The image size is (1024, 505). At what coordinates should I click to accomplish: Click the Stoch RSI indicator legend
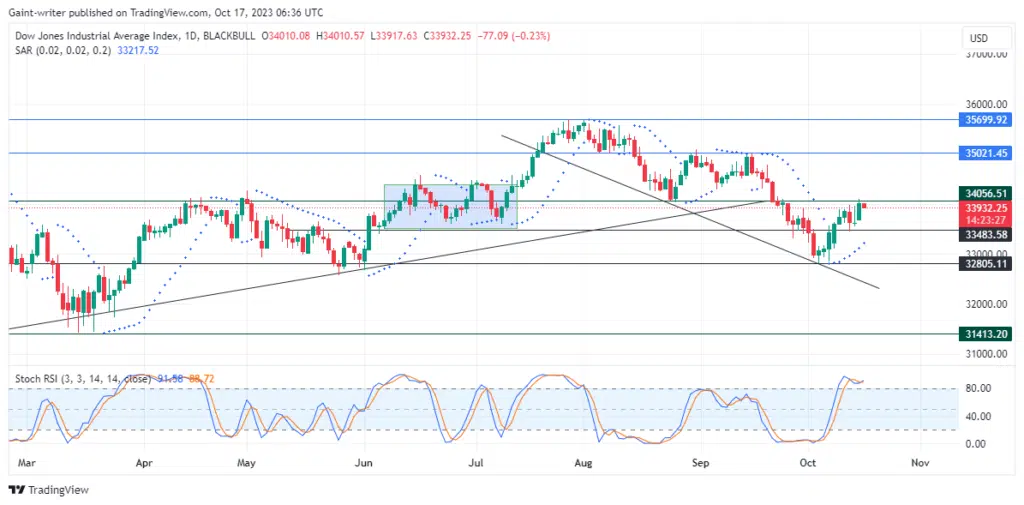click(x=82, y=378)
